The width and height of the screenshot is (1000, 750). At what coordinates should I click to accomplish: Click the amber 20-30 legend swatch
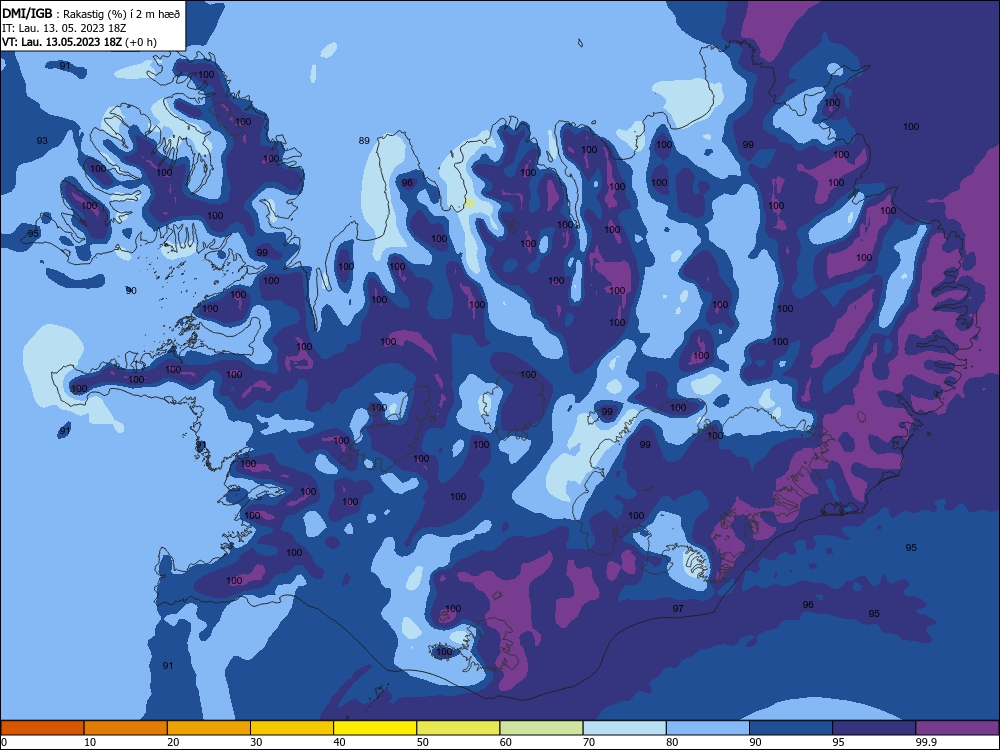[209, 728]
